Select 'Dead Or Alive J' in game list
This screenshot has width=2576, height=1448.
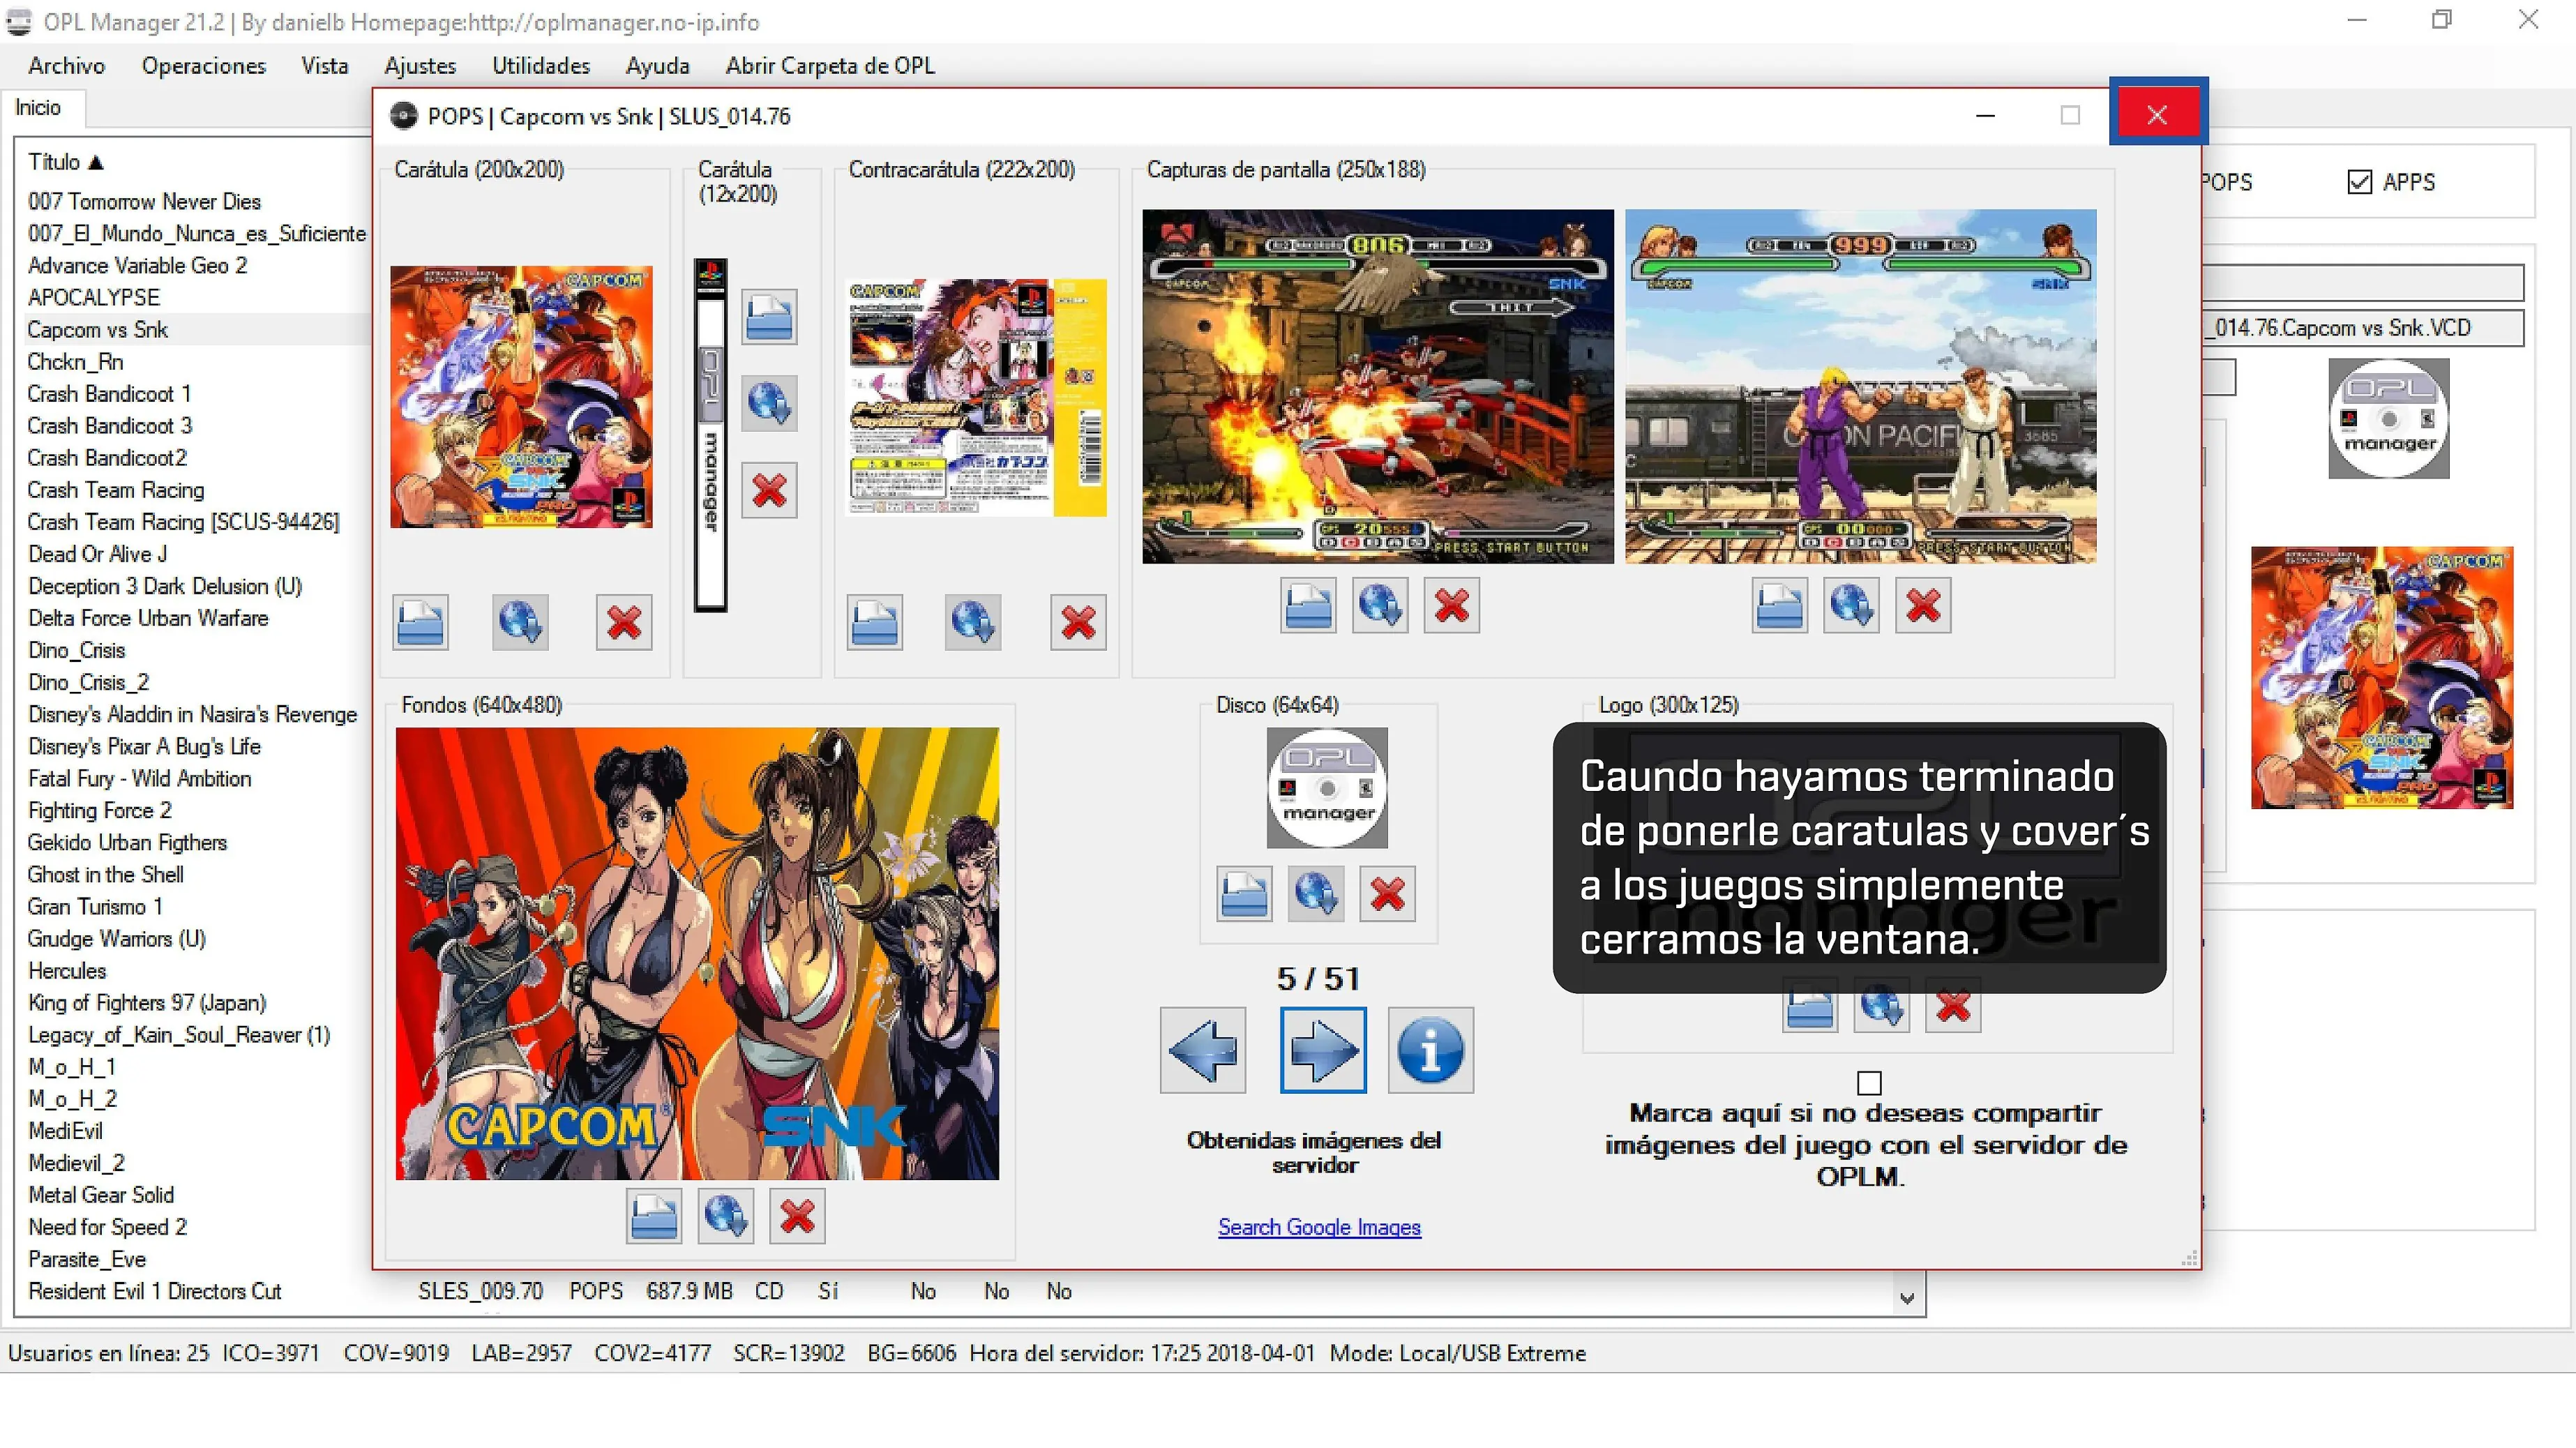[97, 554]
